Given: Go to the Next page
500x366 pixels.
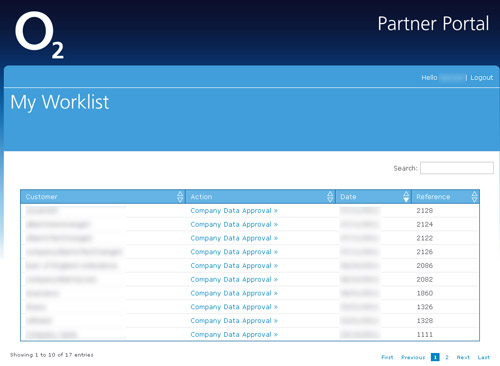Looking at the screenshot, I should (463, 357).
